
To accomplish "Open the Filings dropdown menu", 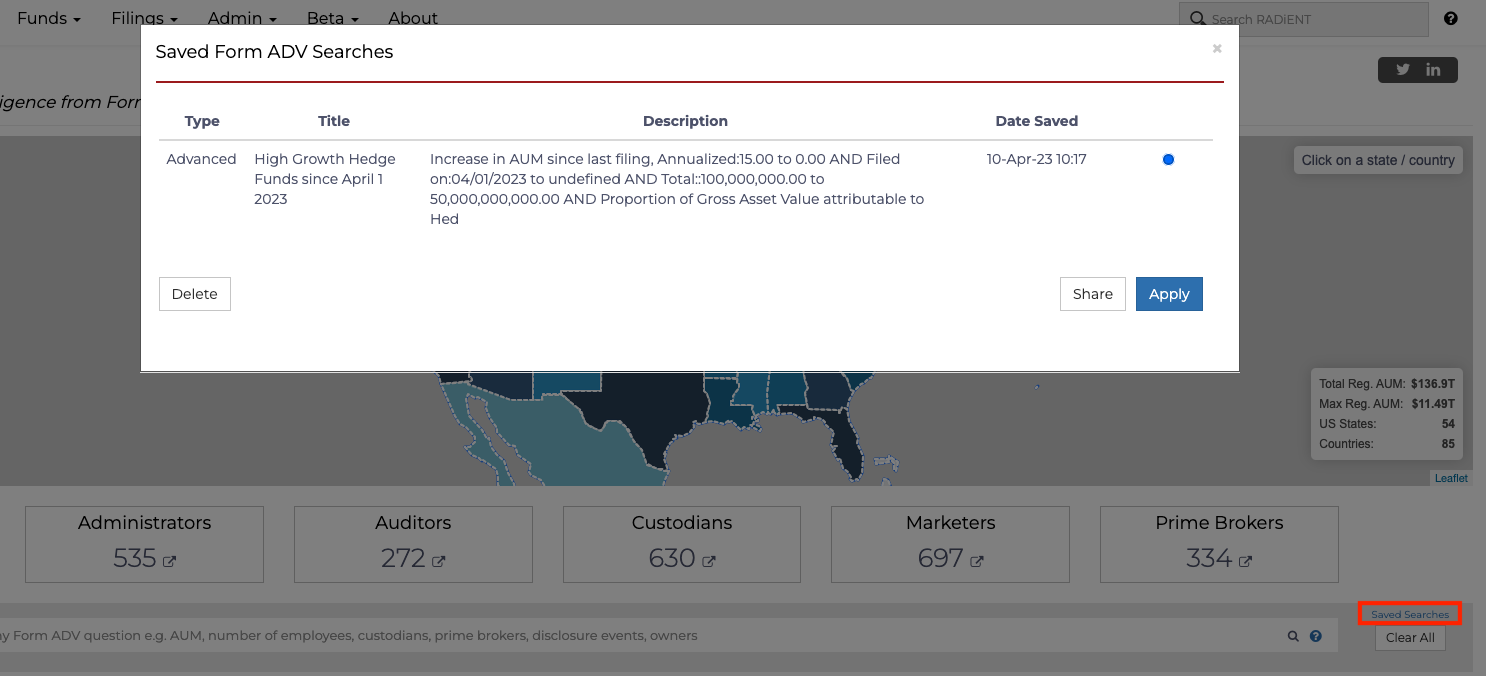I will (x=144, y=18).
